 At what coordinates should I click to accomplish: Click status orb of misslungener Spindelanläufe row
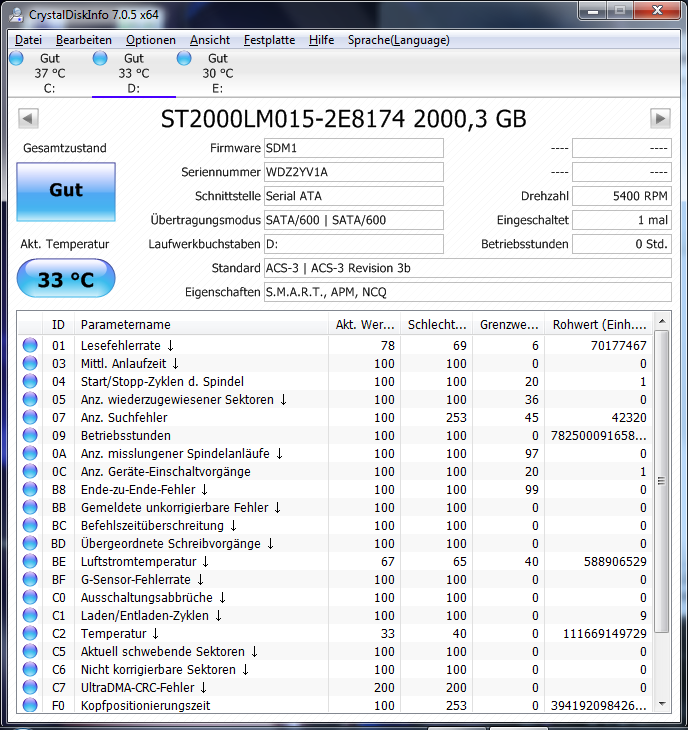pyautogui.click(x=30, y=453)
